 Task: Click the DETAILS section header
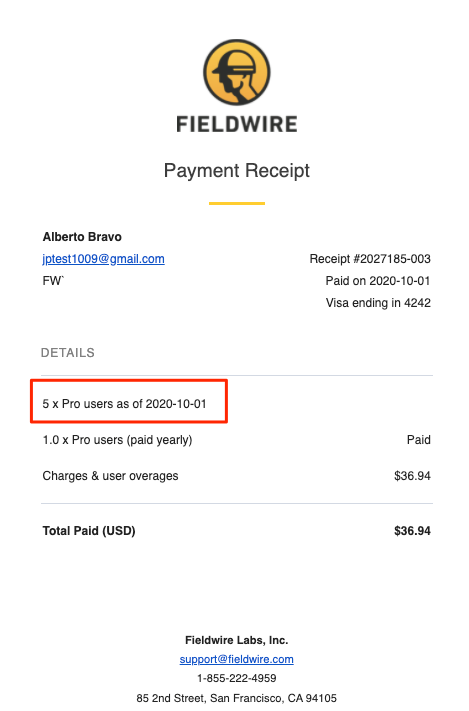68,352
